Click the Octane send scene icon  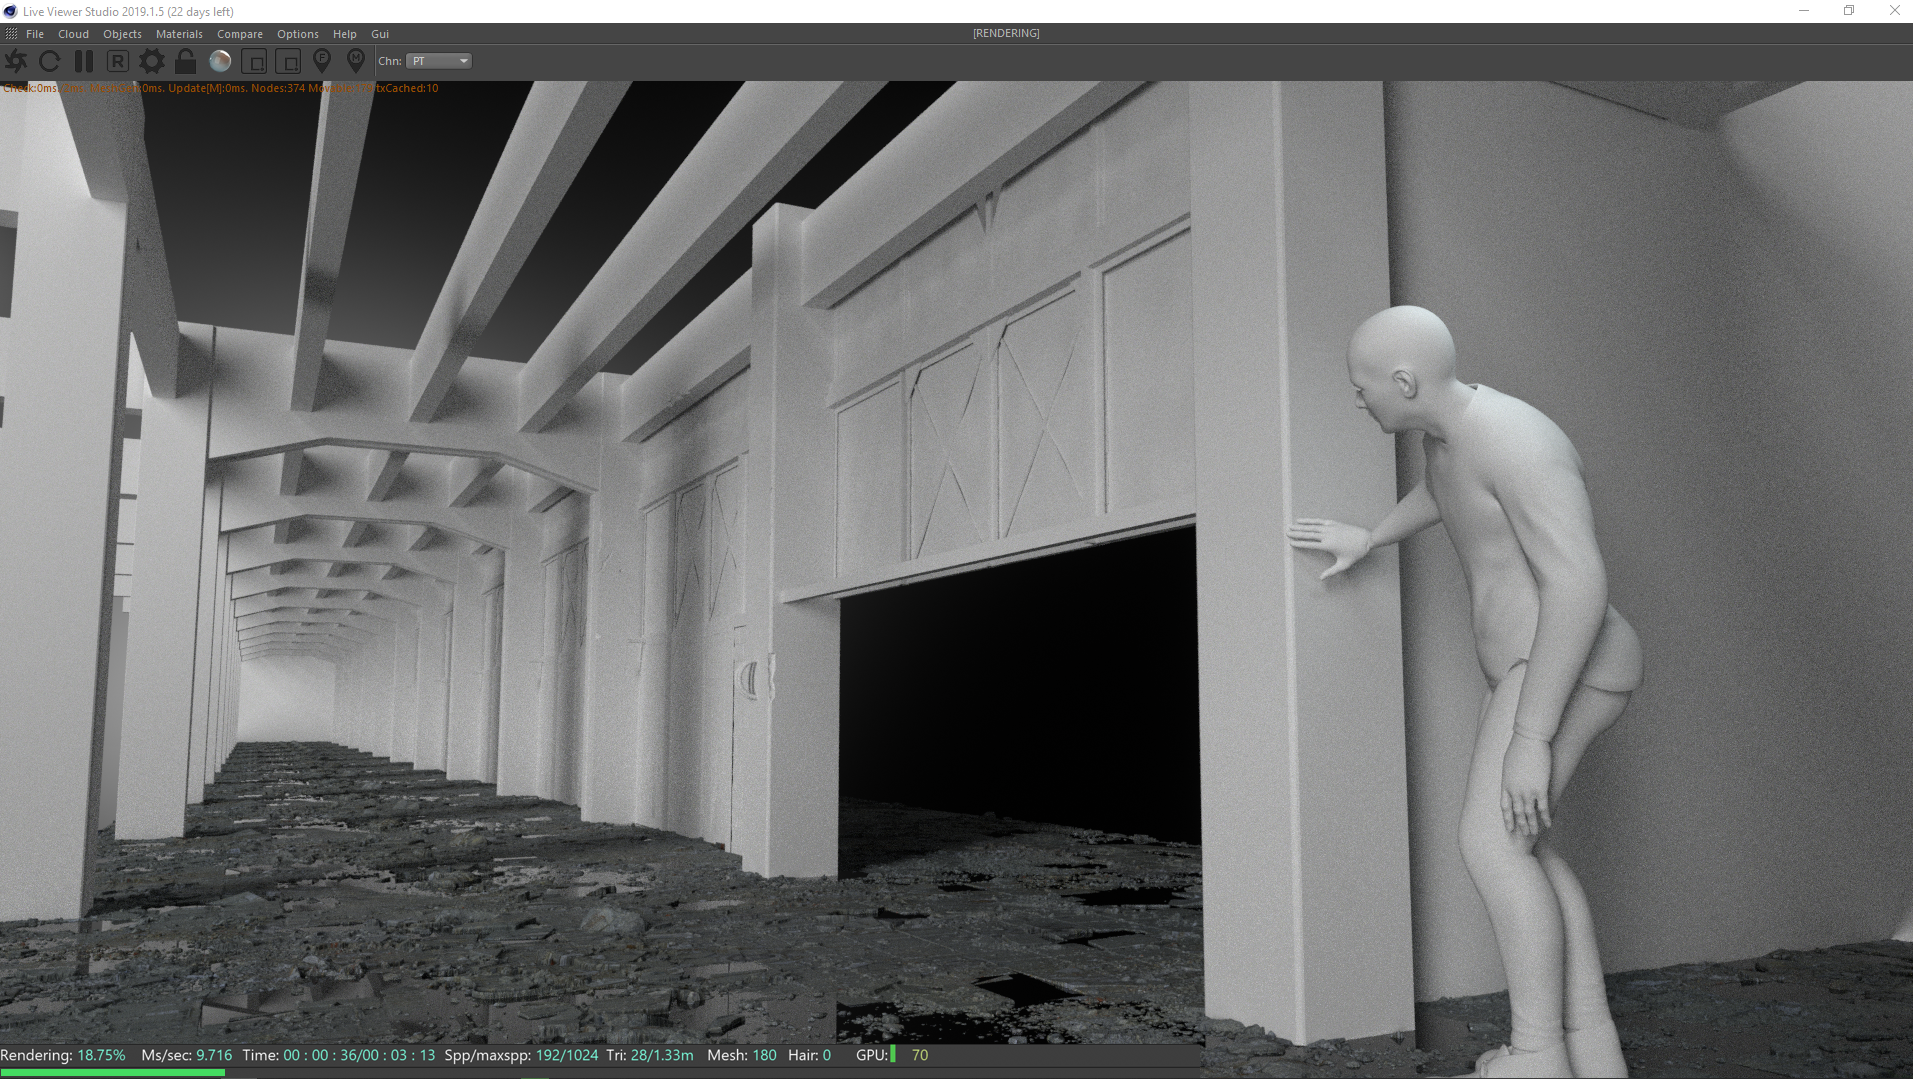click(x=16, y=62)
